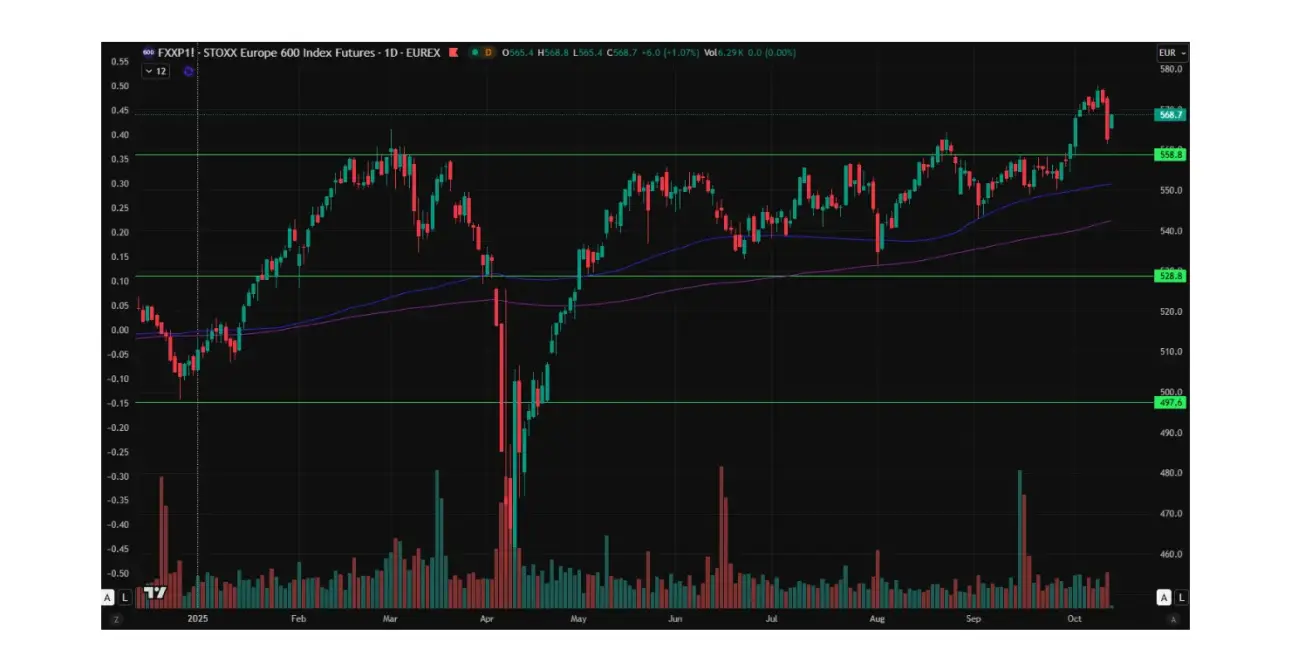Toggle log scale L on left axis
The height and width of the screenshot is (670, 1312).
click(125, 597)
